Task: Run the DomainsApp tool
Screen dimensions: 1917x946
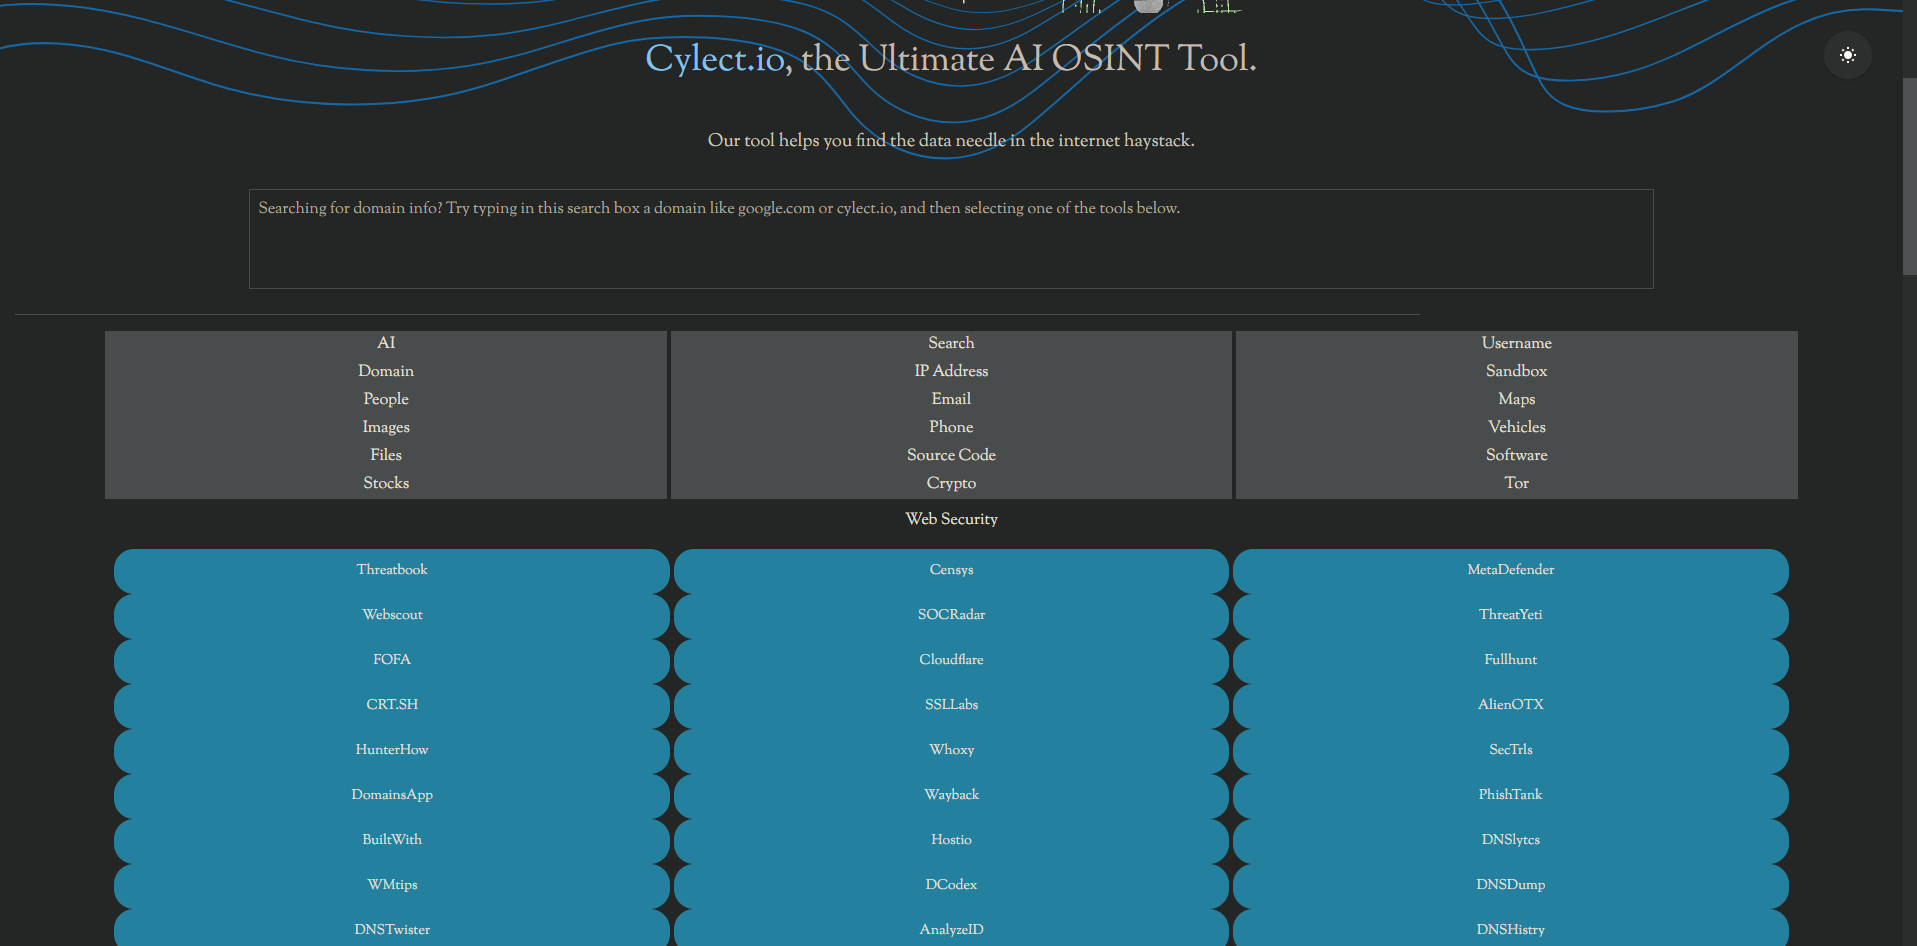Action: pos(392,795)
